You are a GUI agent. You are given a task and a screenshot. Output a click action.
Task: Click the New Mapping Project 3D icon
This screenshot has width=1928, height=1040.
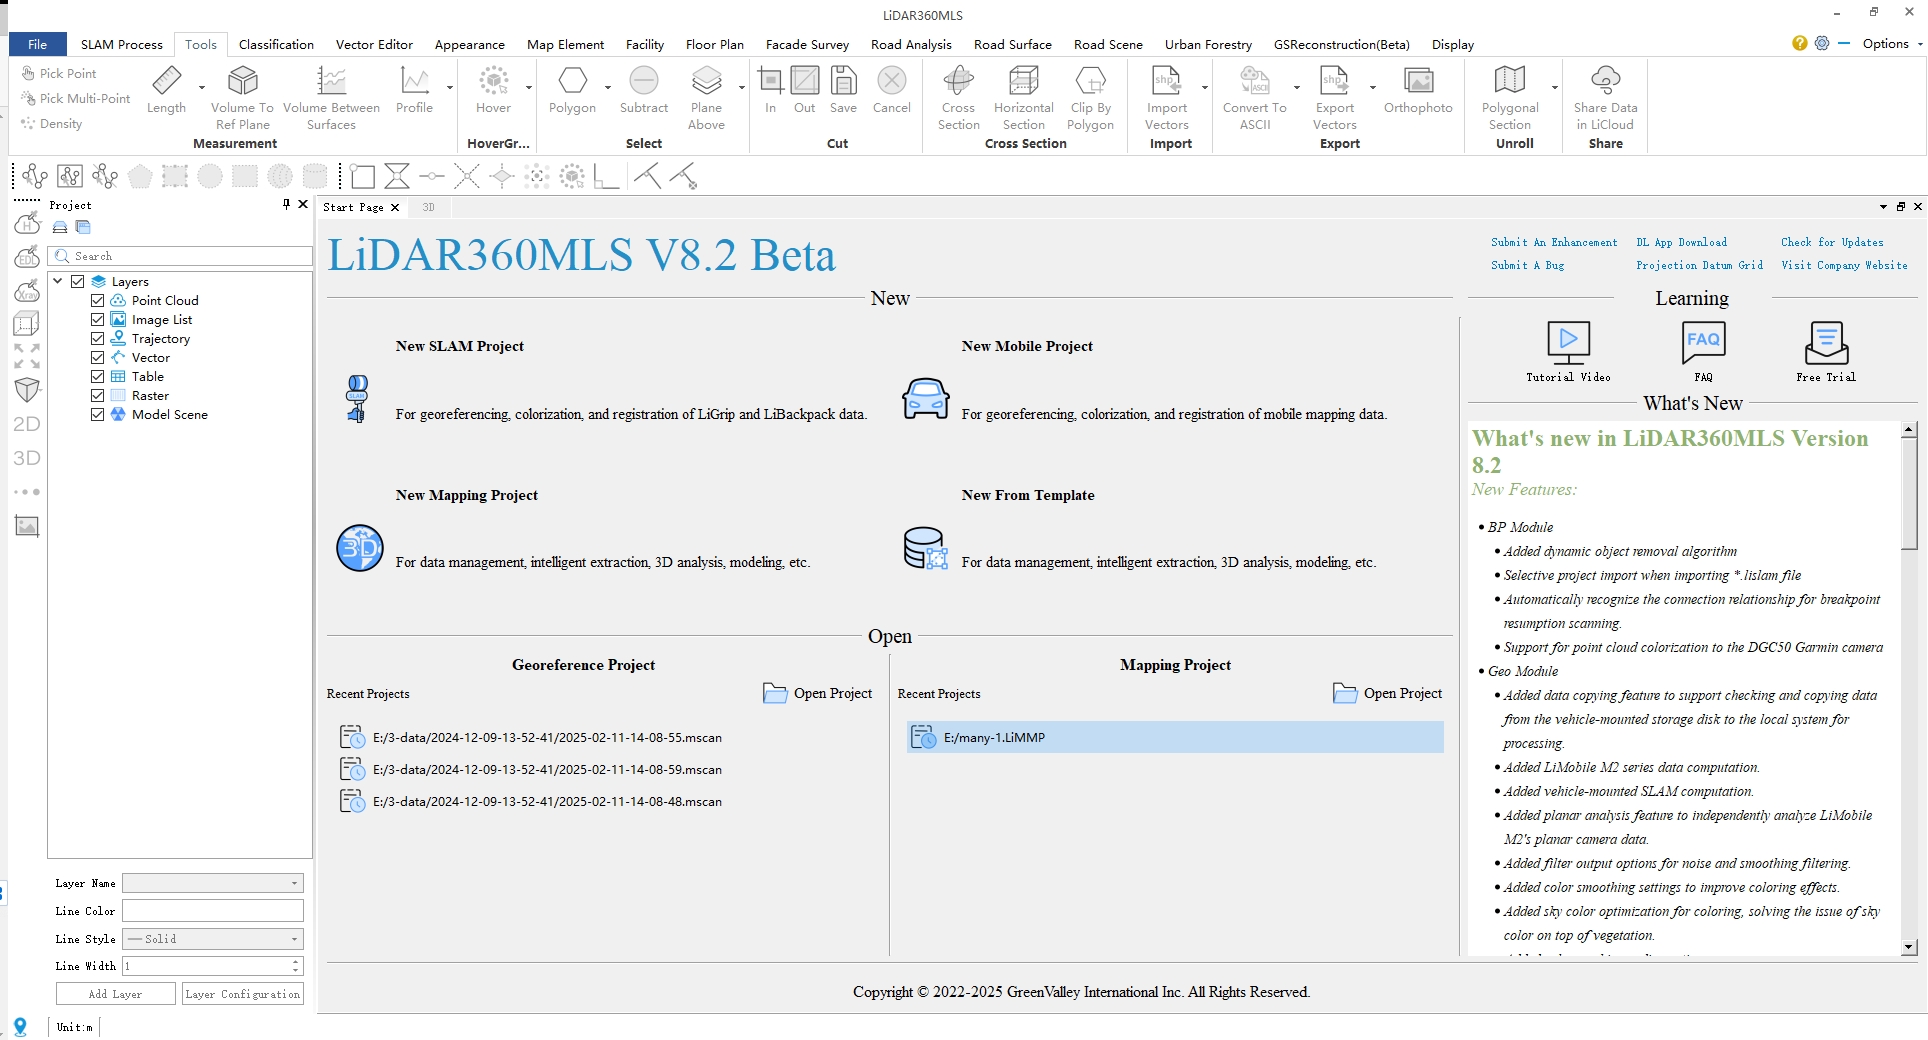click(360, 548)
